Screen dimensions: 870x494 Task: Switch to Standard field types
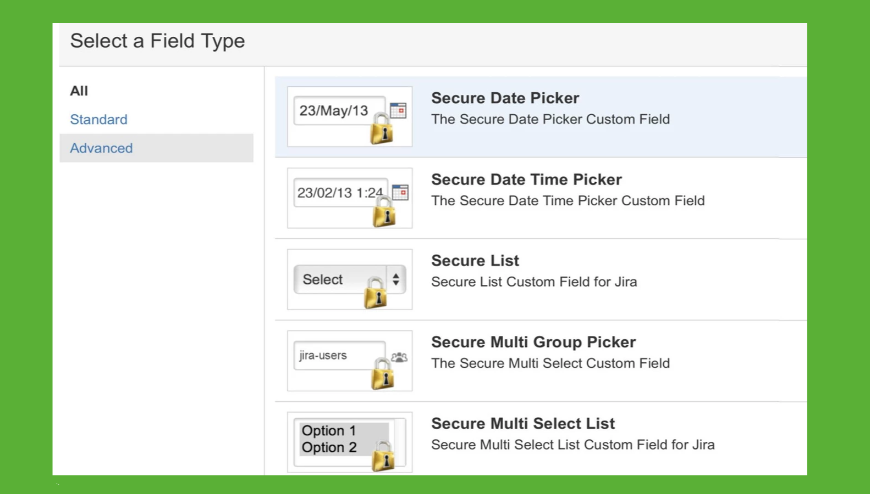click(x=99, y=120)
